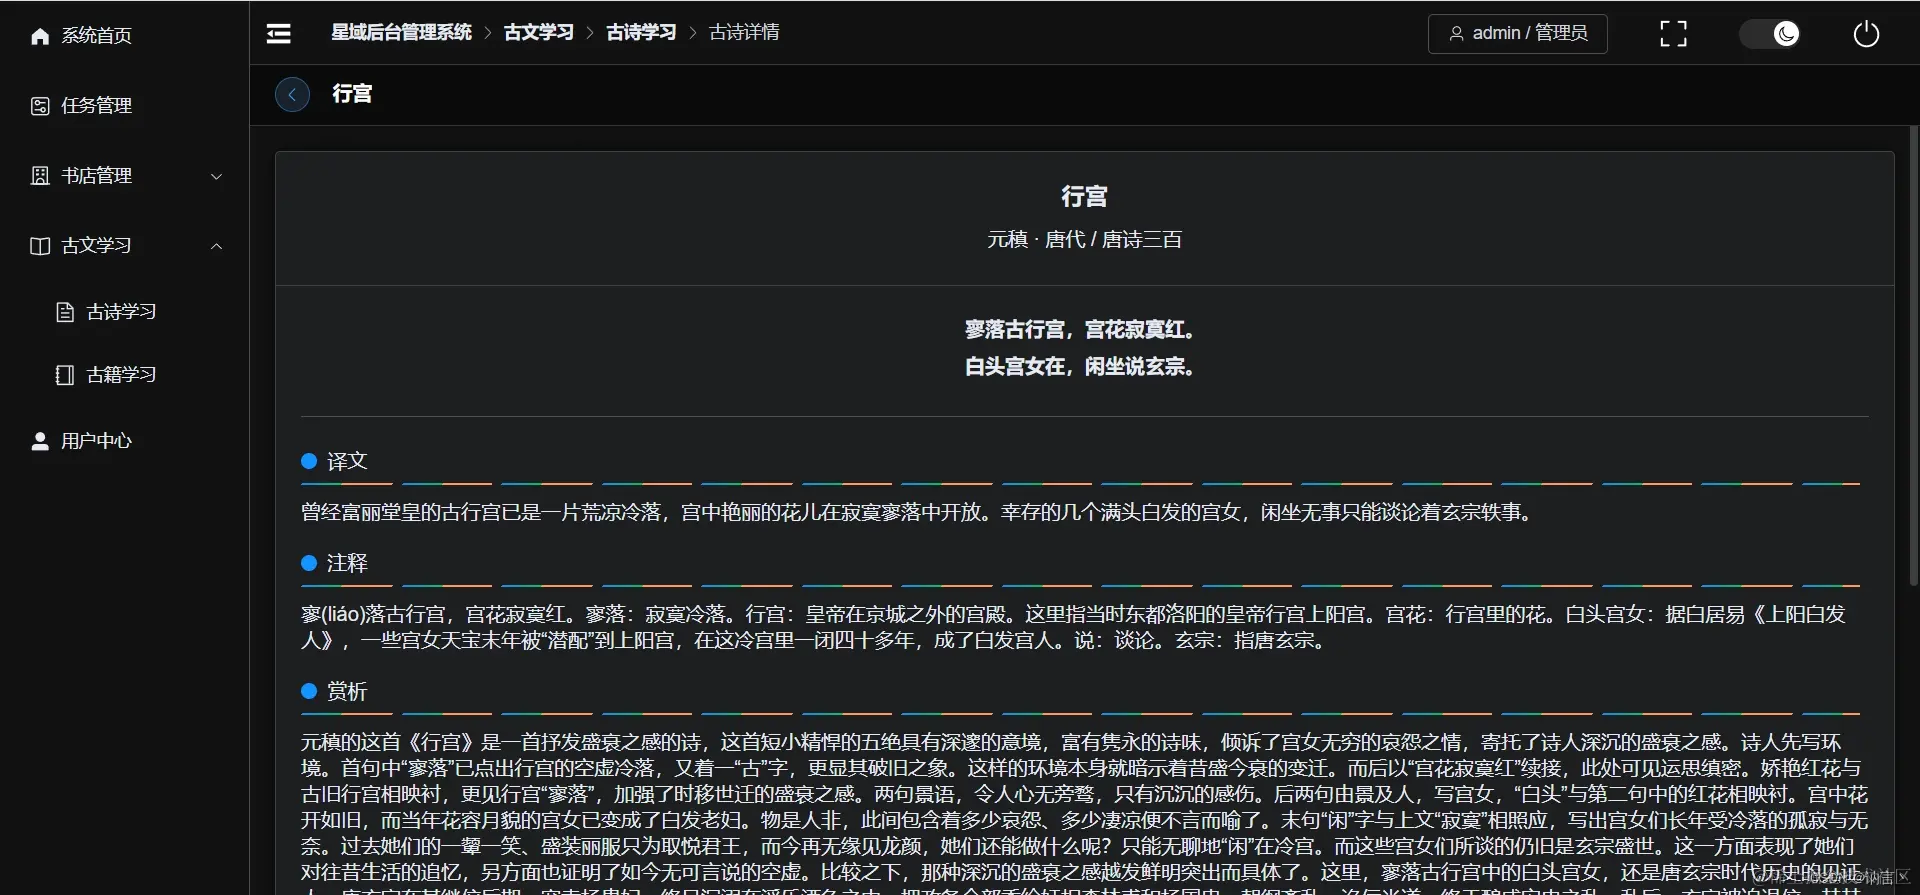Open the fullscreen toggle icon
Screen dimensions: 1920x895
coord(1673,34)
